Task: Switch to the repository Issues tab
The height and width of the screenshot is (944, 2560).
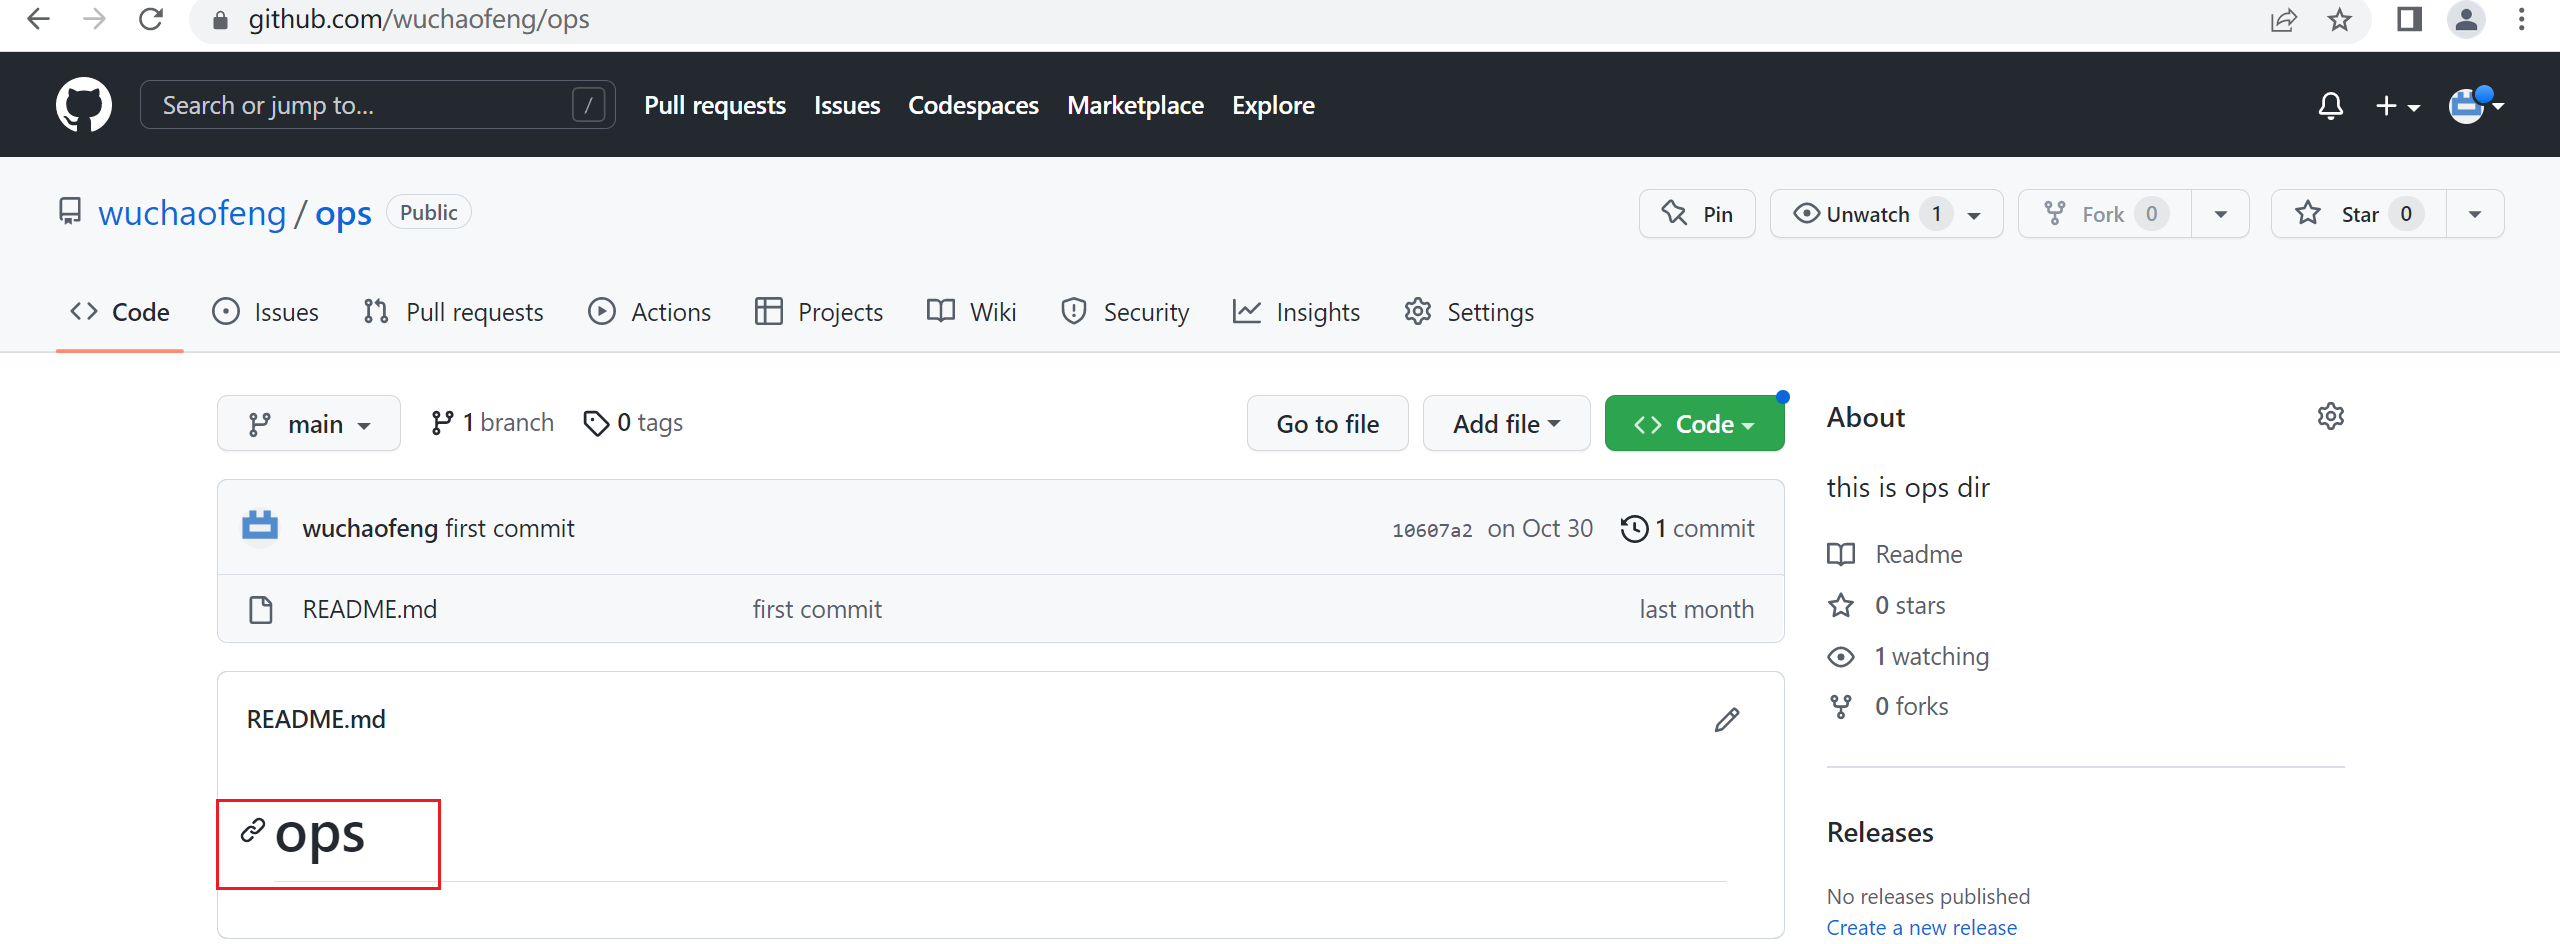Action: (x=266, y=312)
